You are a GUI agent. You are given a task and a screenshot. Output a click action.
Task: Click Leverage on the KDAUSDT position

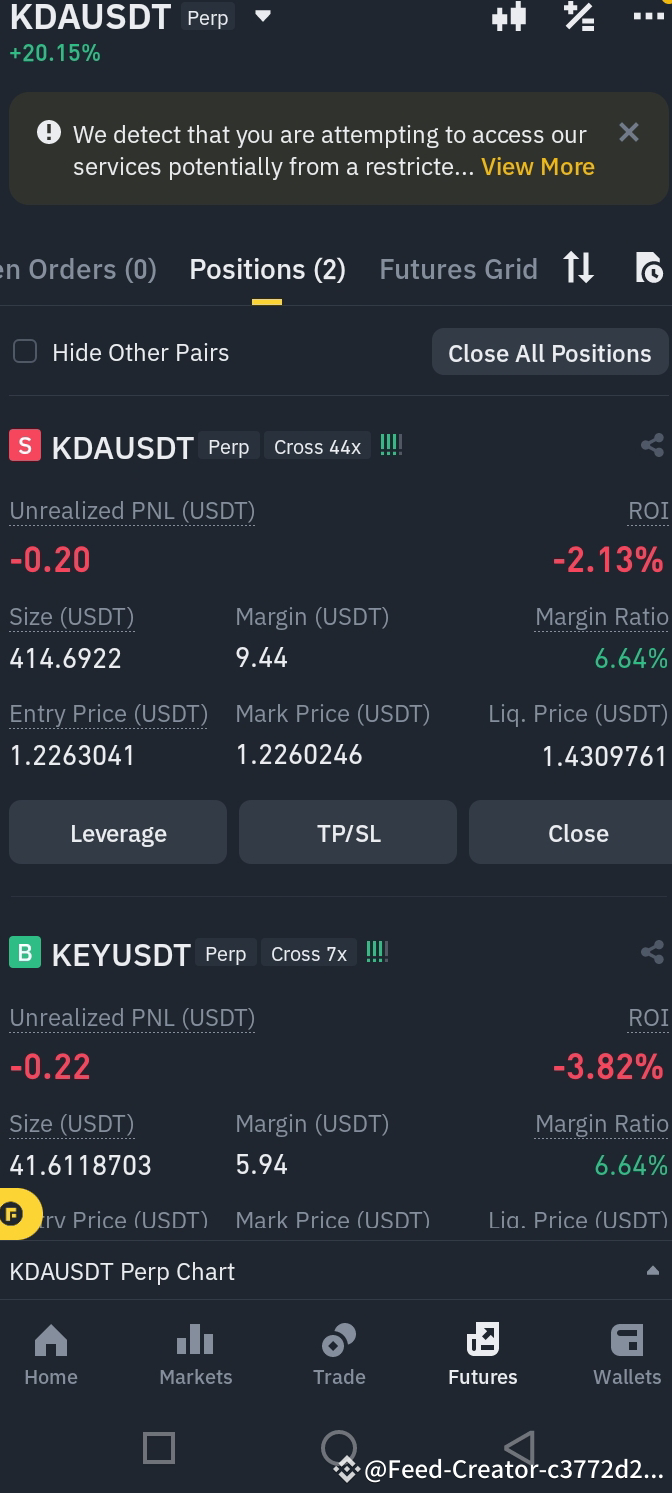coord(117,832)
